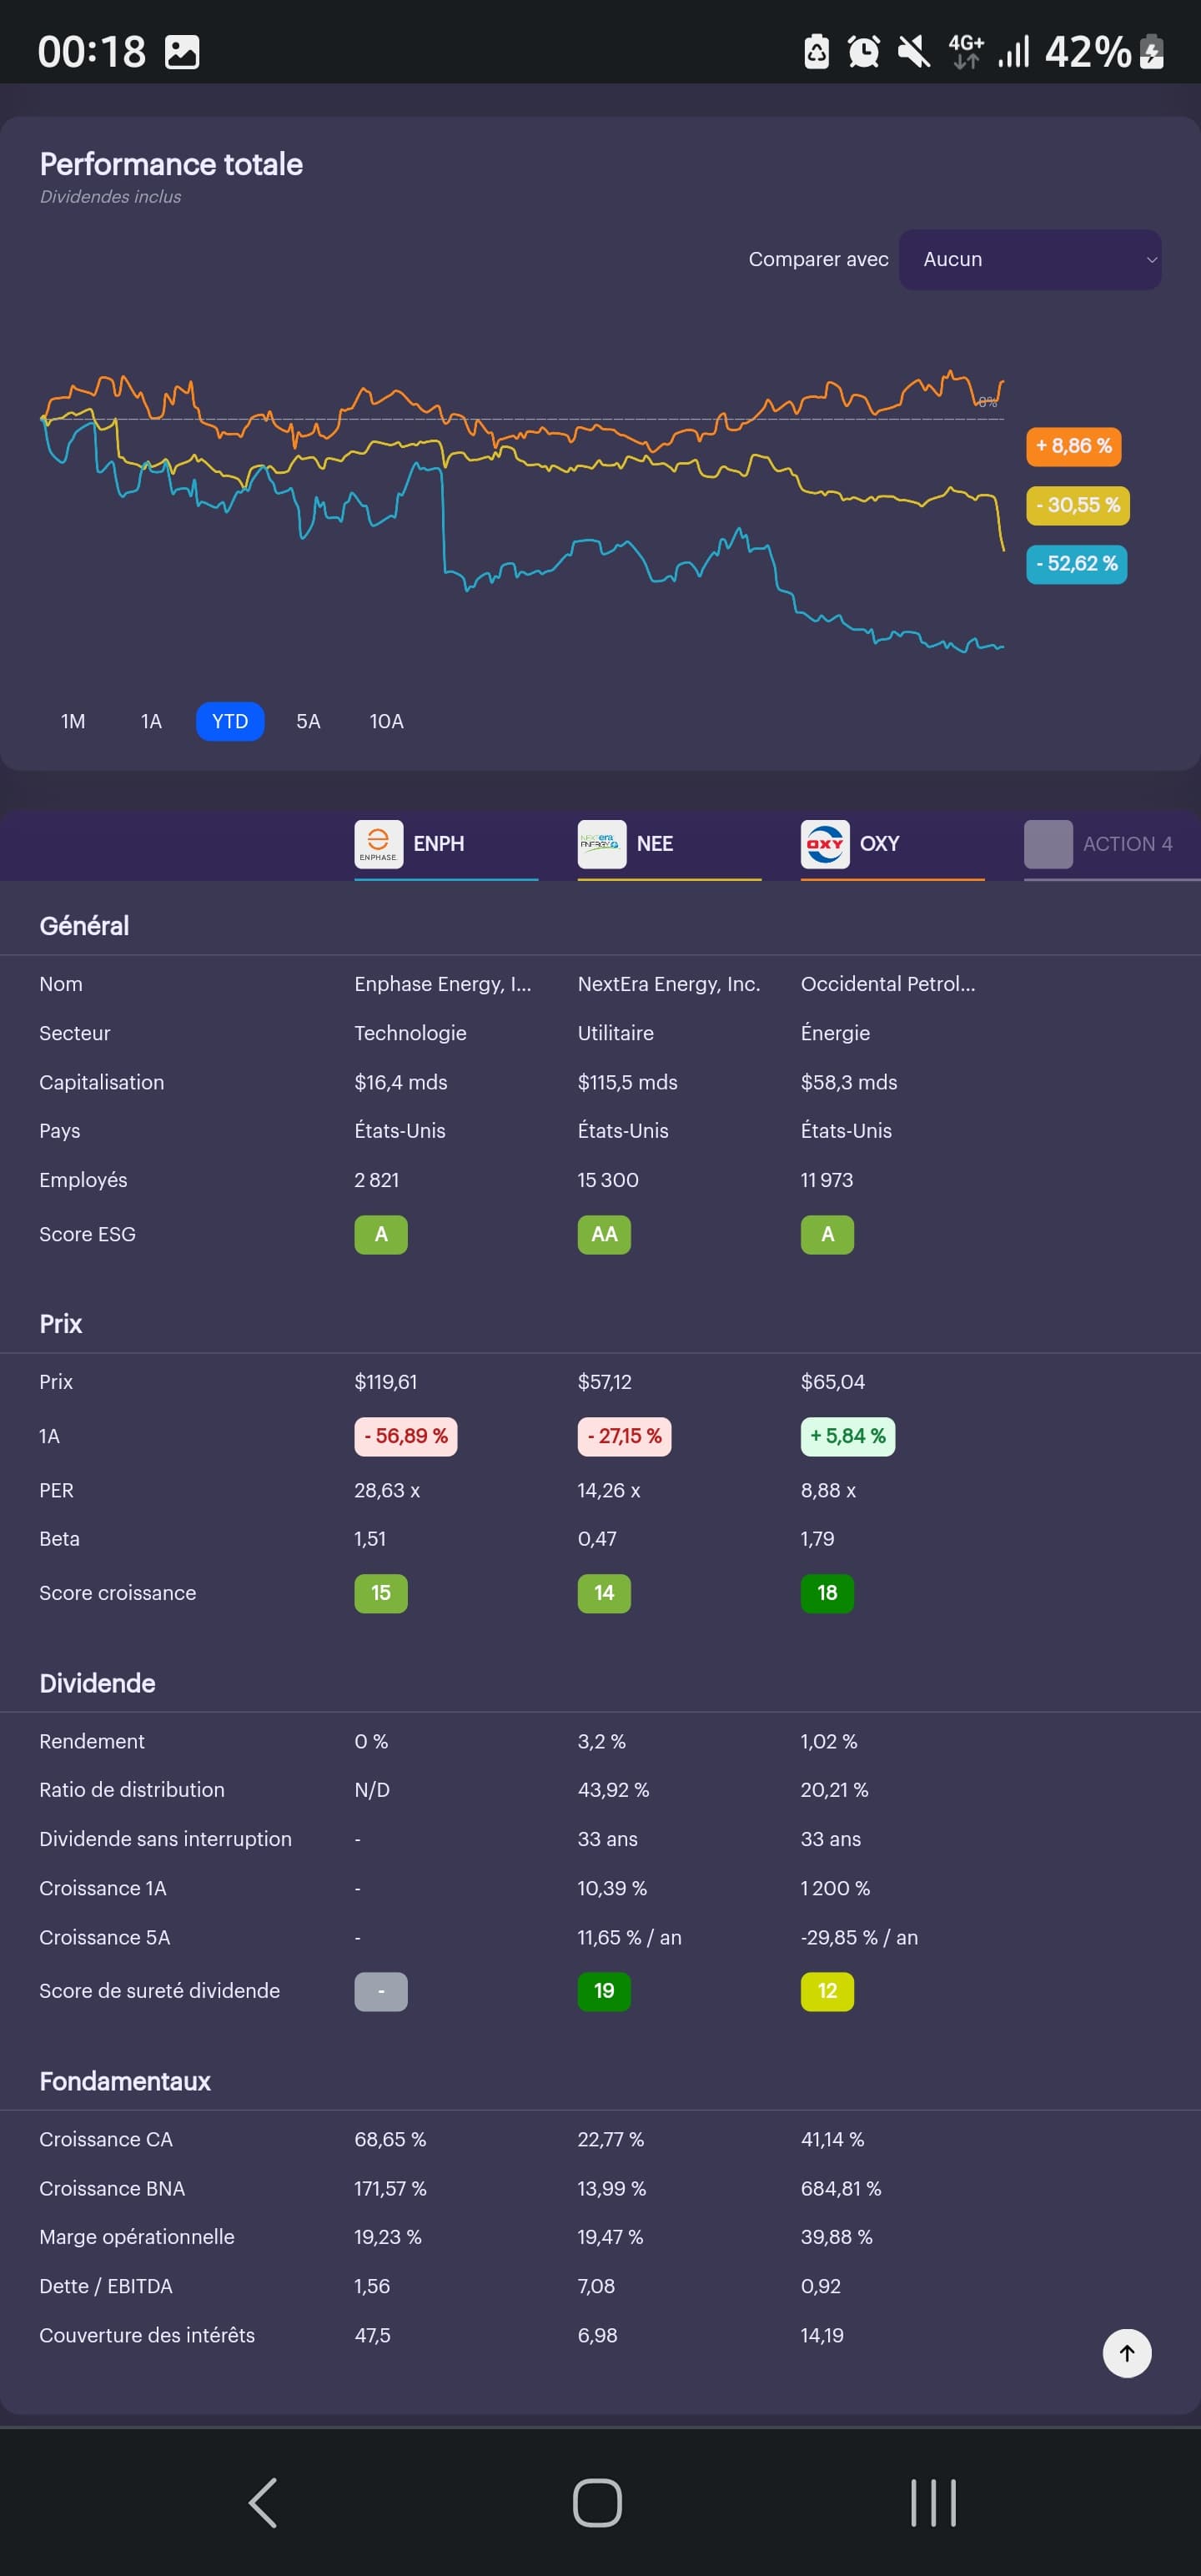
Task: Click the '7,08' Dette / EBITDA value
Action: click(596, 2286)
